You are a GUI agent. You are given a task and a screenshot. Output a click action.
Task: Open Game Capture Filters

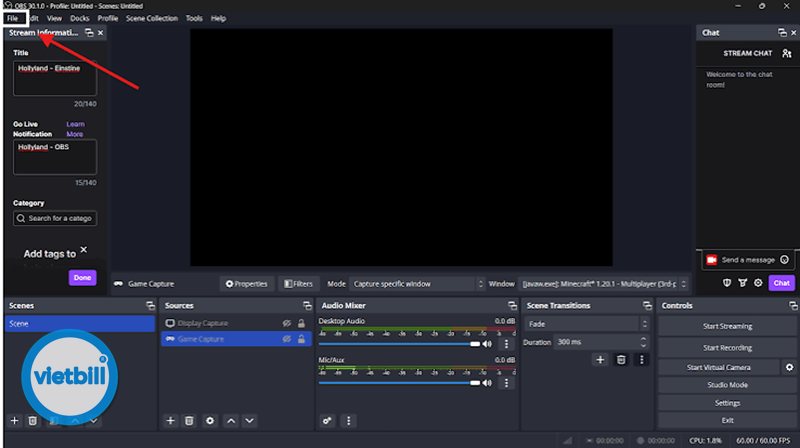pyautogui.click(x=298, y=284)
